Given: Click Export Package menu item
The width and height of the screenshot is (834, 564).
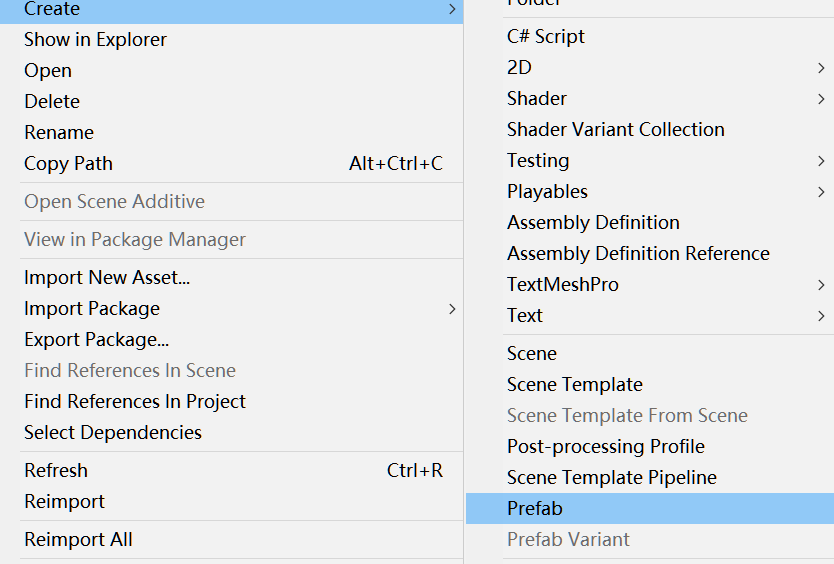Looking at the screenshot, I should pyautogui.click(x=97, y=339).
